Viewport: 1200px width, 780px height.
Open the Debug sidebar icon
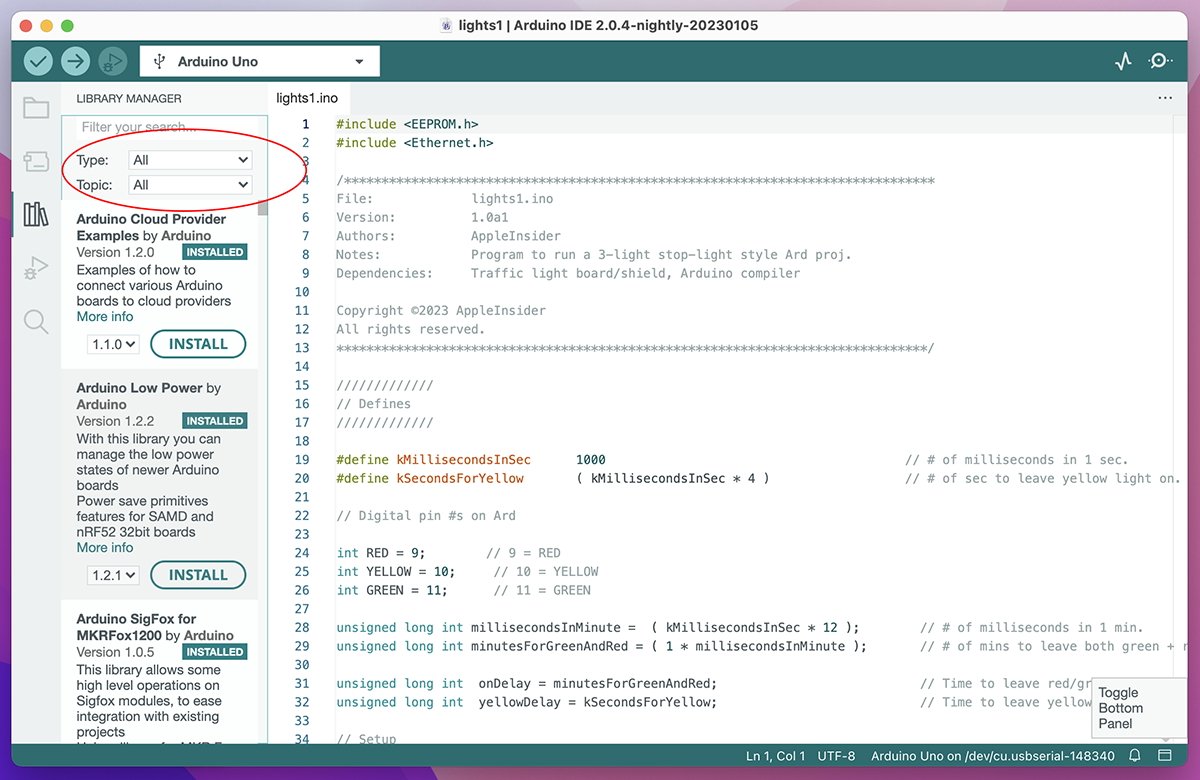(x=36, y=268)
